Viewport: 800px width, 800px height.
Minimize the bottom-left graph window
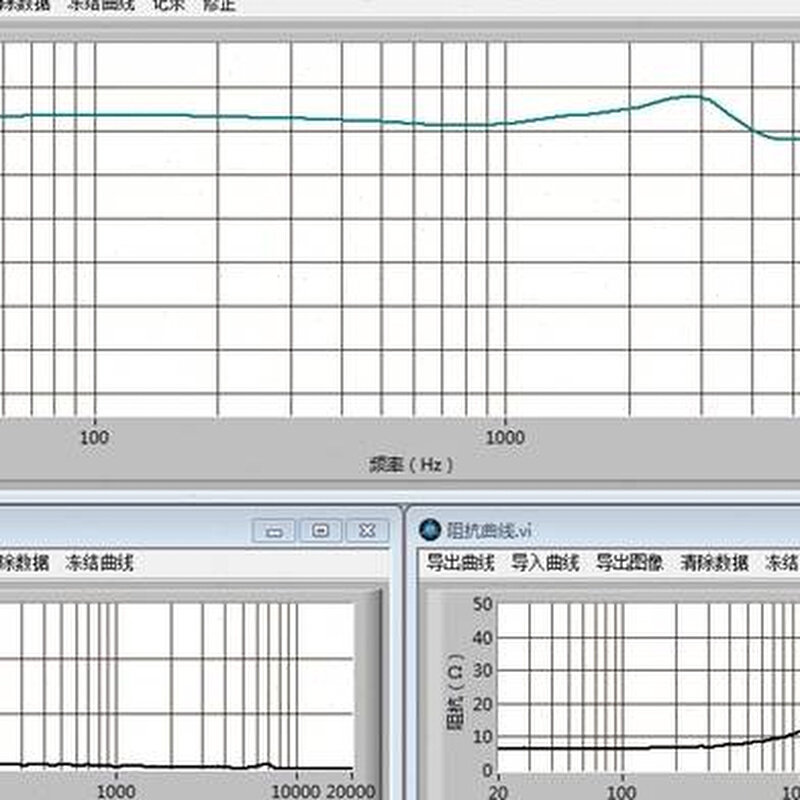pyautogui.click(x=273, y=530)
